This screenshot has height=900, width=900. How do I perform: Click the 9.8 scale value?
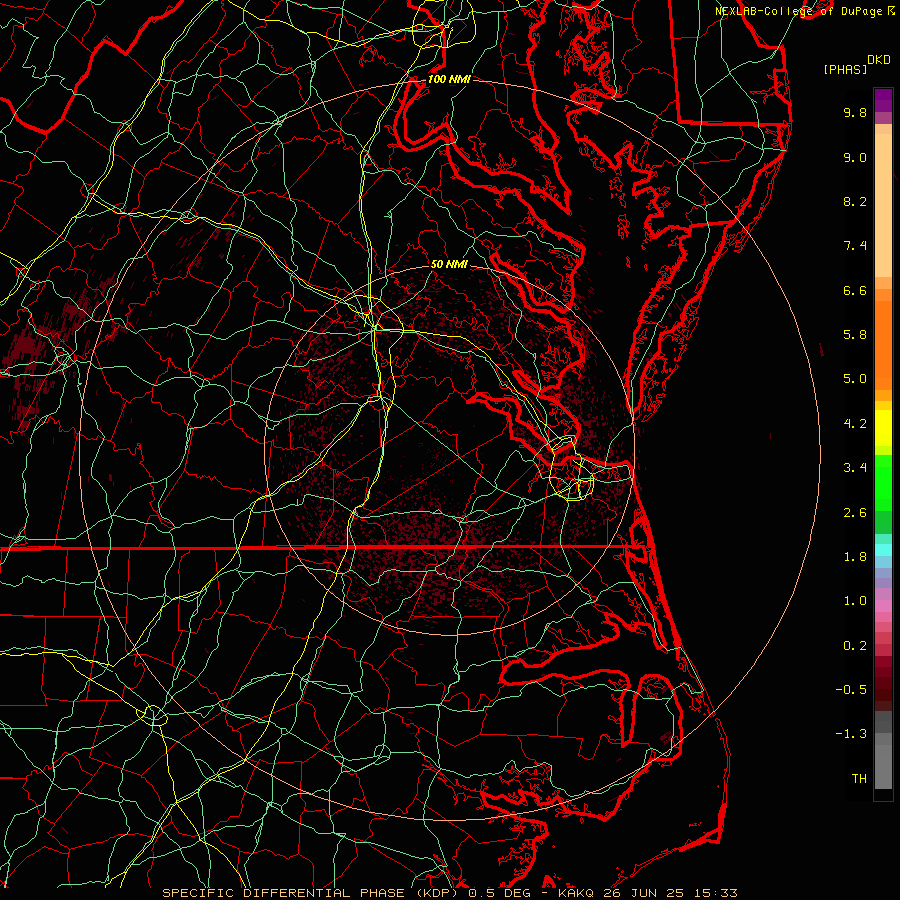point(855,112)
